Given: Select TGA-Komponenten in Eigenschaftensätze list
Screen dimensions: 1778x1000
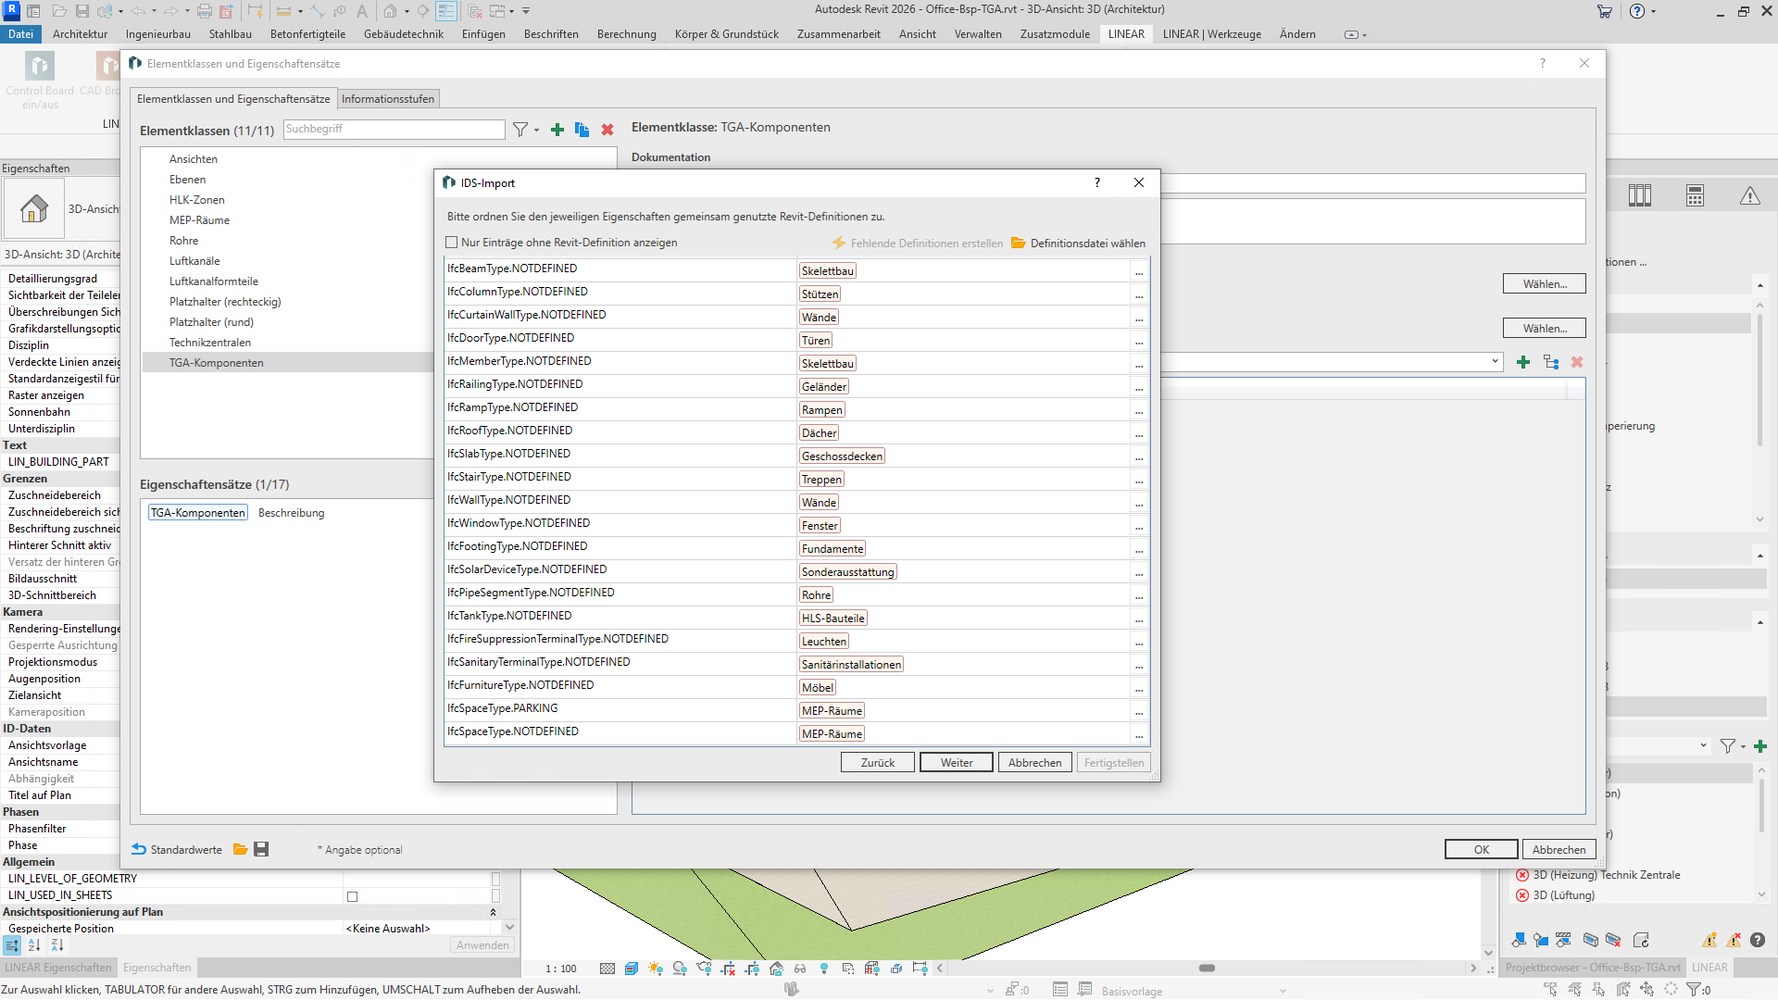Looking at the screenshot, I should [x=198, y=513].
